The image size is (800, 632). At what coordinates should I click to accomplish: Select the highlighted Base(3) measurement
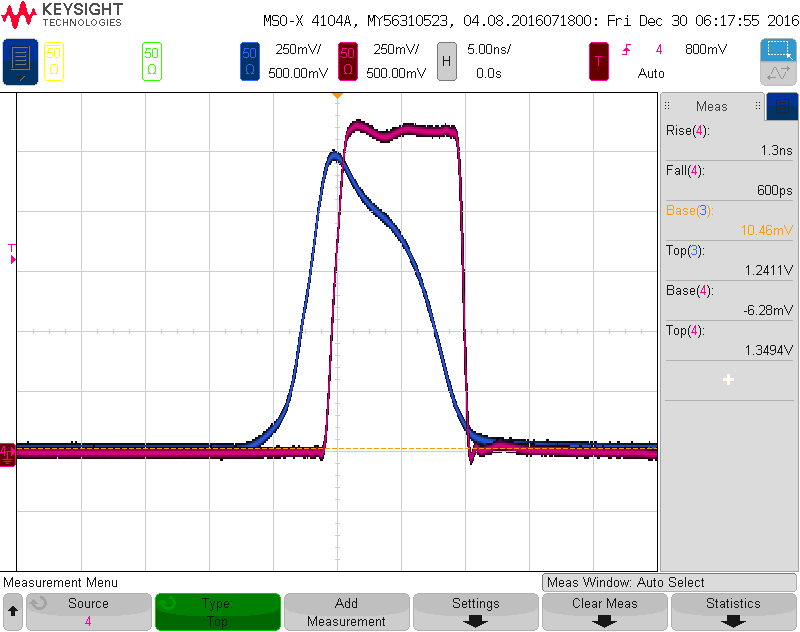[729, 220]
